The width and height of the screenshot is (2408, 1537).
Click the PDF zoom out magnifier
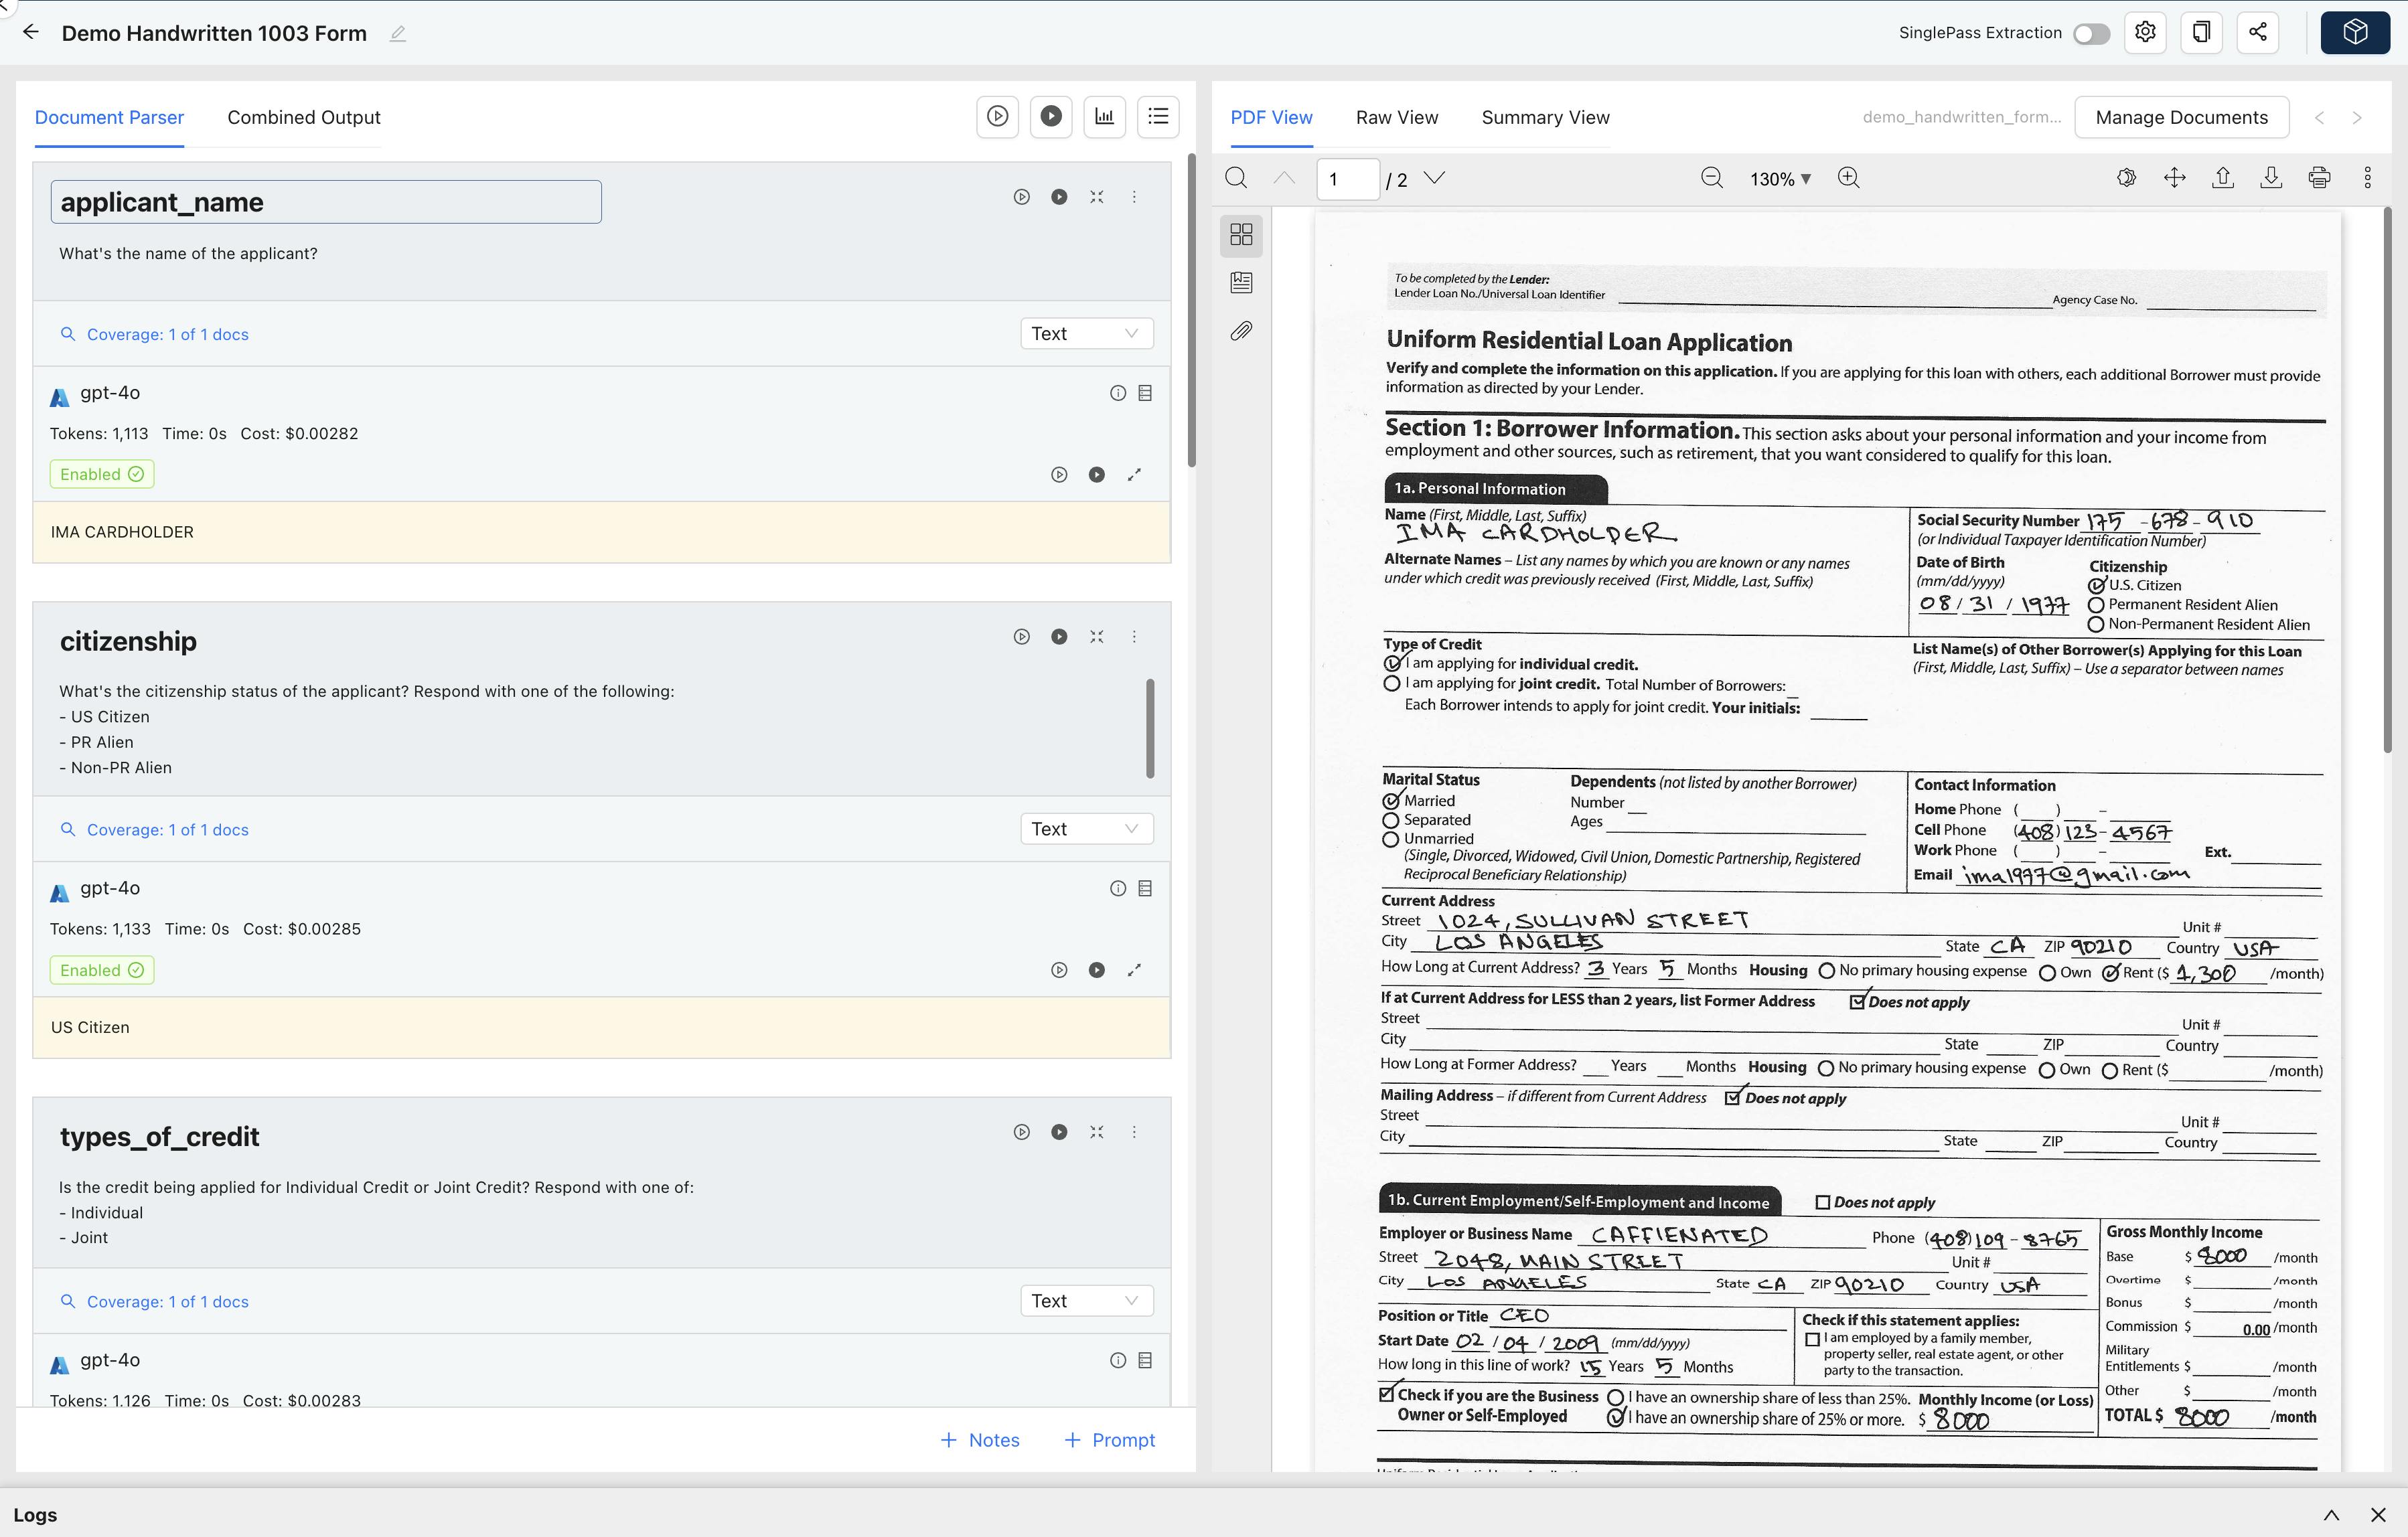coord(1711,178)
